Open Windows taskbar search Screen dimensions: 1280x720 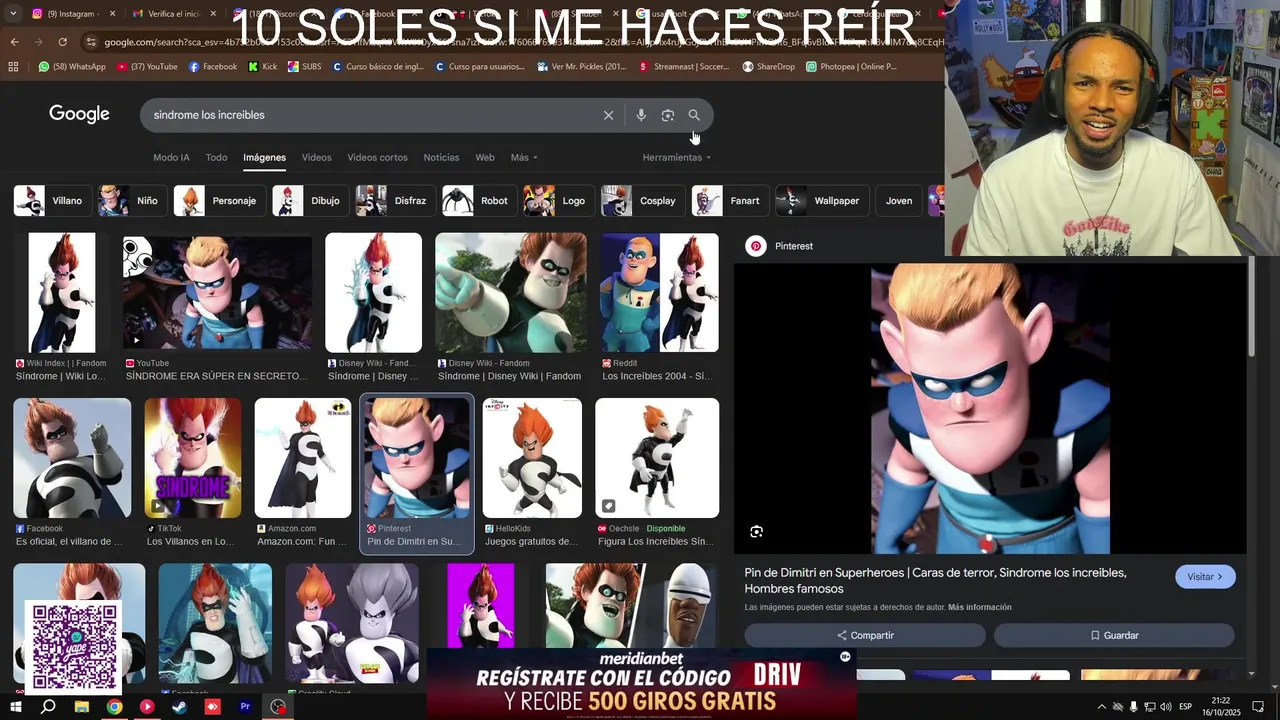click(x=48, y=707)
